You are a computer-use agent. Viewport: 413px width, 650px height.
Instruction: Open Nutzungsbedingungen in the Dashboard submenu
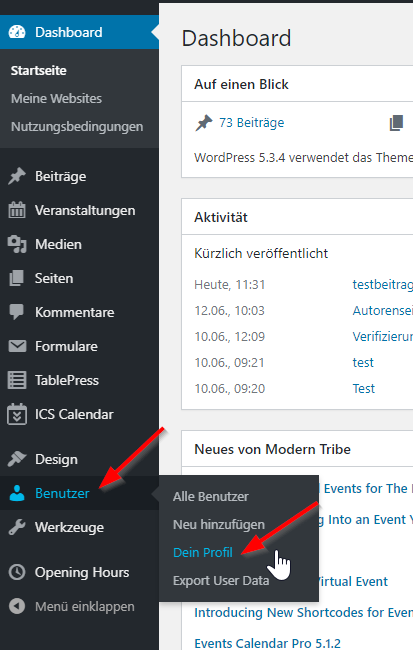77,126
